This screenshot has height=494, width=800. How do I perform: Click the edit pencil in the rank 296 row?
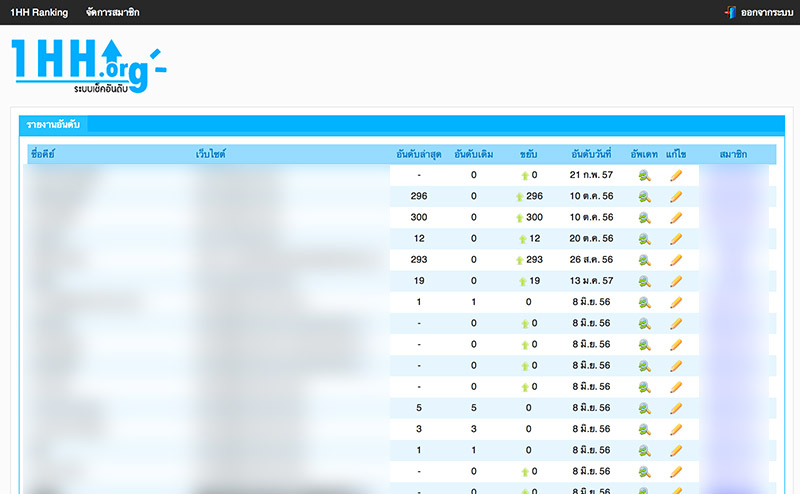(x=676, y=196)
